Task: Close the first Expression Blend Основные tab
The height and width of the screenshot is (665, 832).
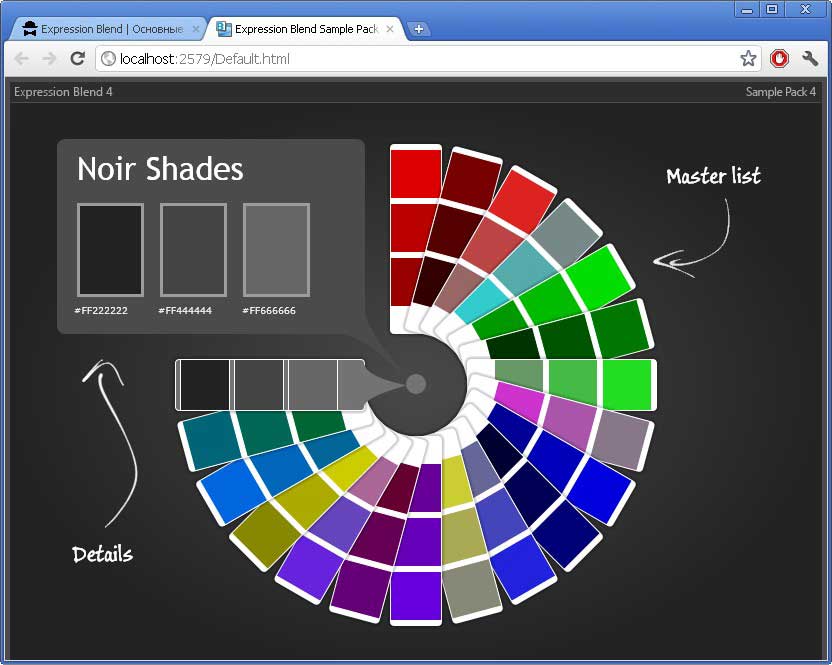Action: point(196,29)
